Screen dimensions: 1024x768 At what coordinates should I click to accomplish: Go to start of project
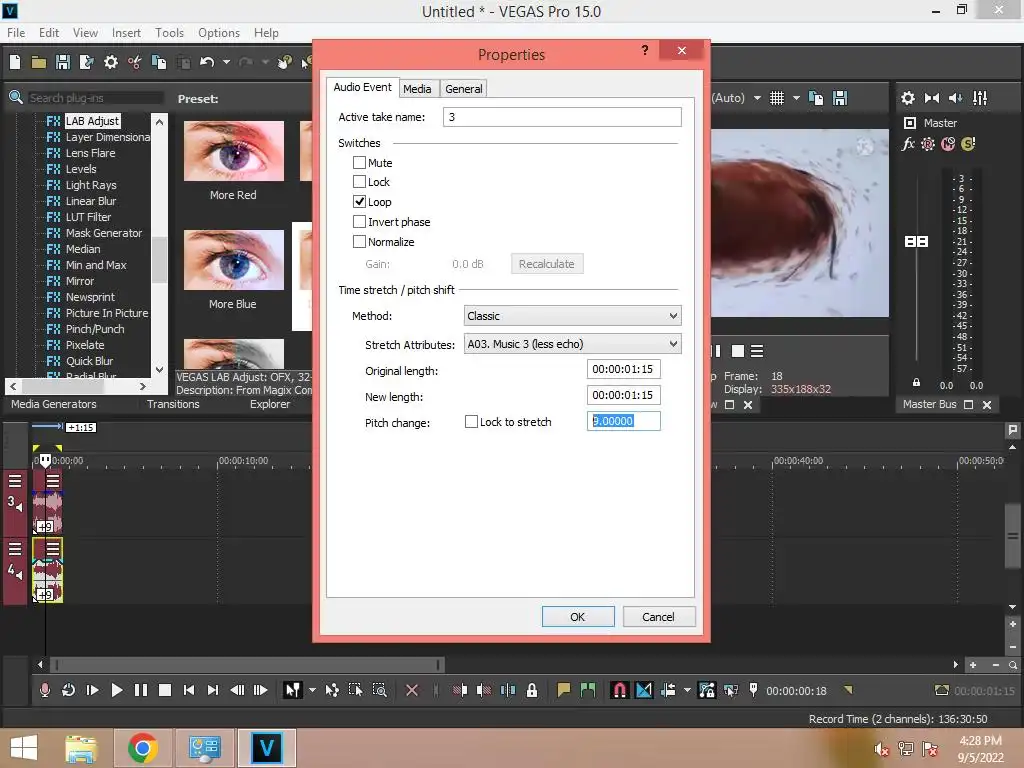tap(189, 690)
